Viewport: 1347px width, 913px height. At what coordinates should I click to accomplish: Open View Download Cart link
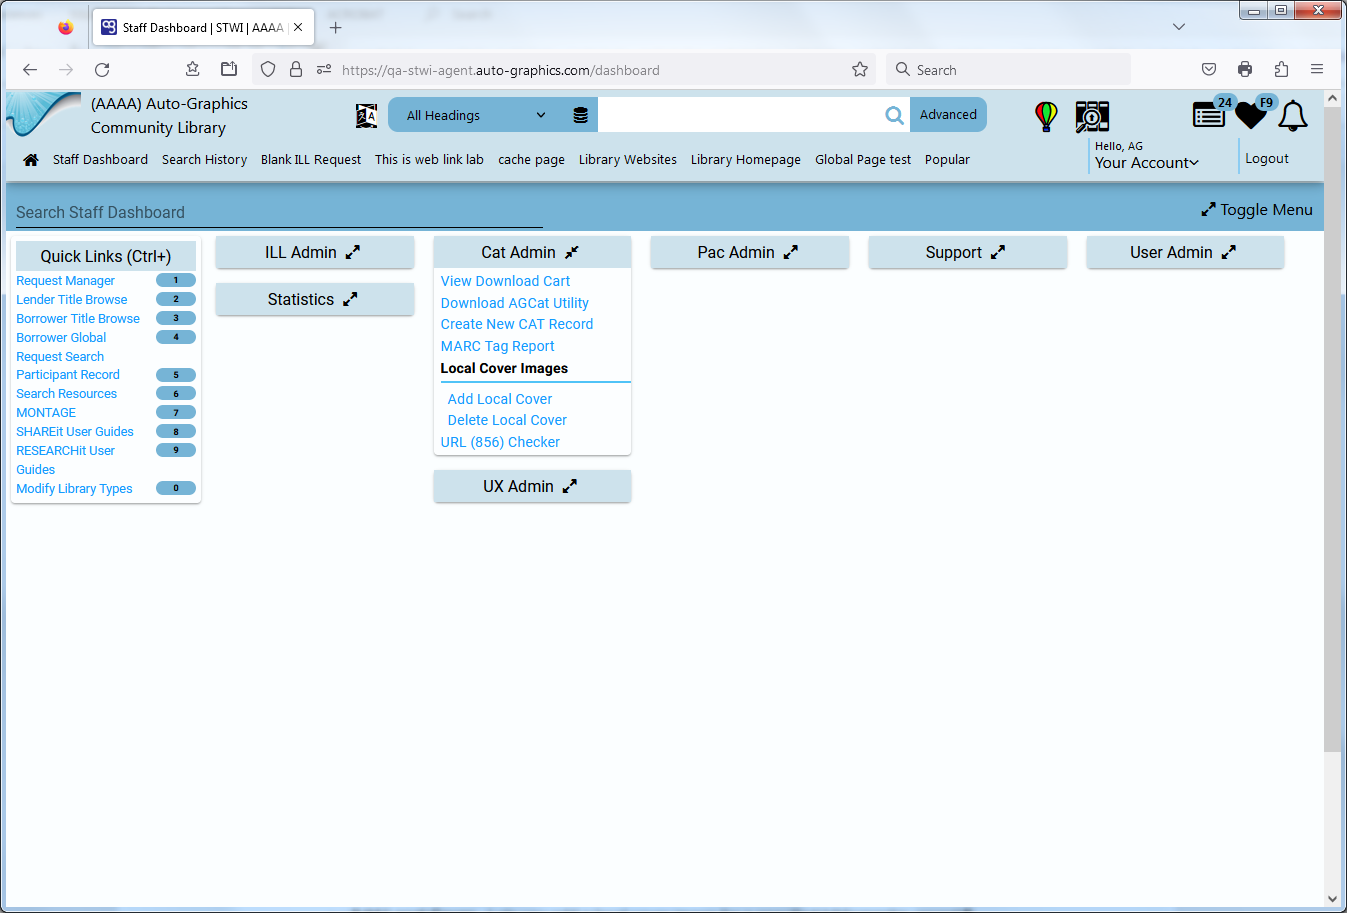point(505,282)
